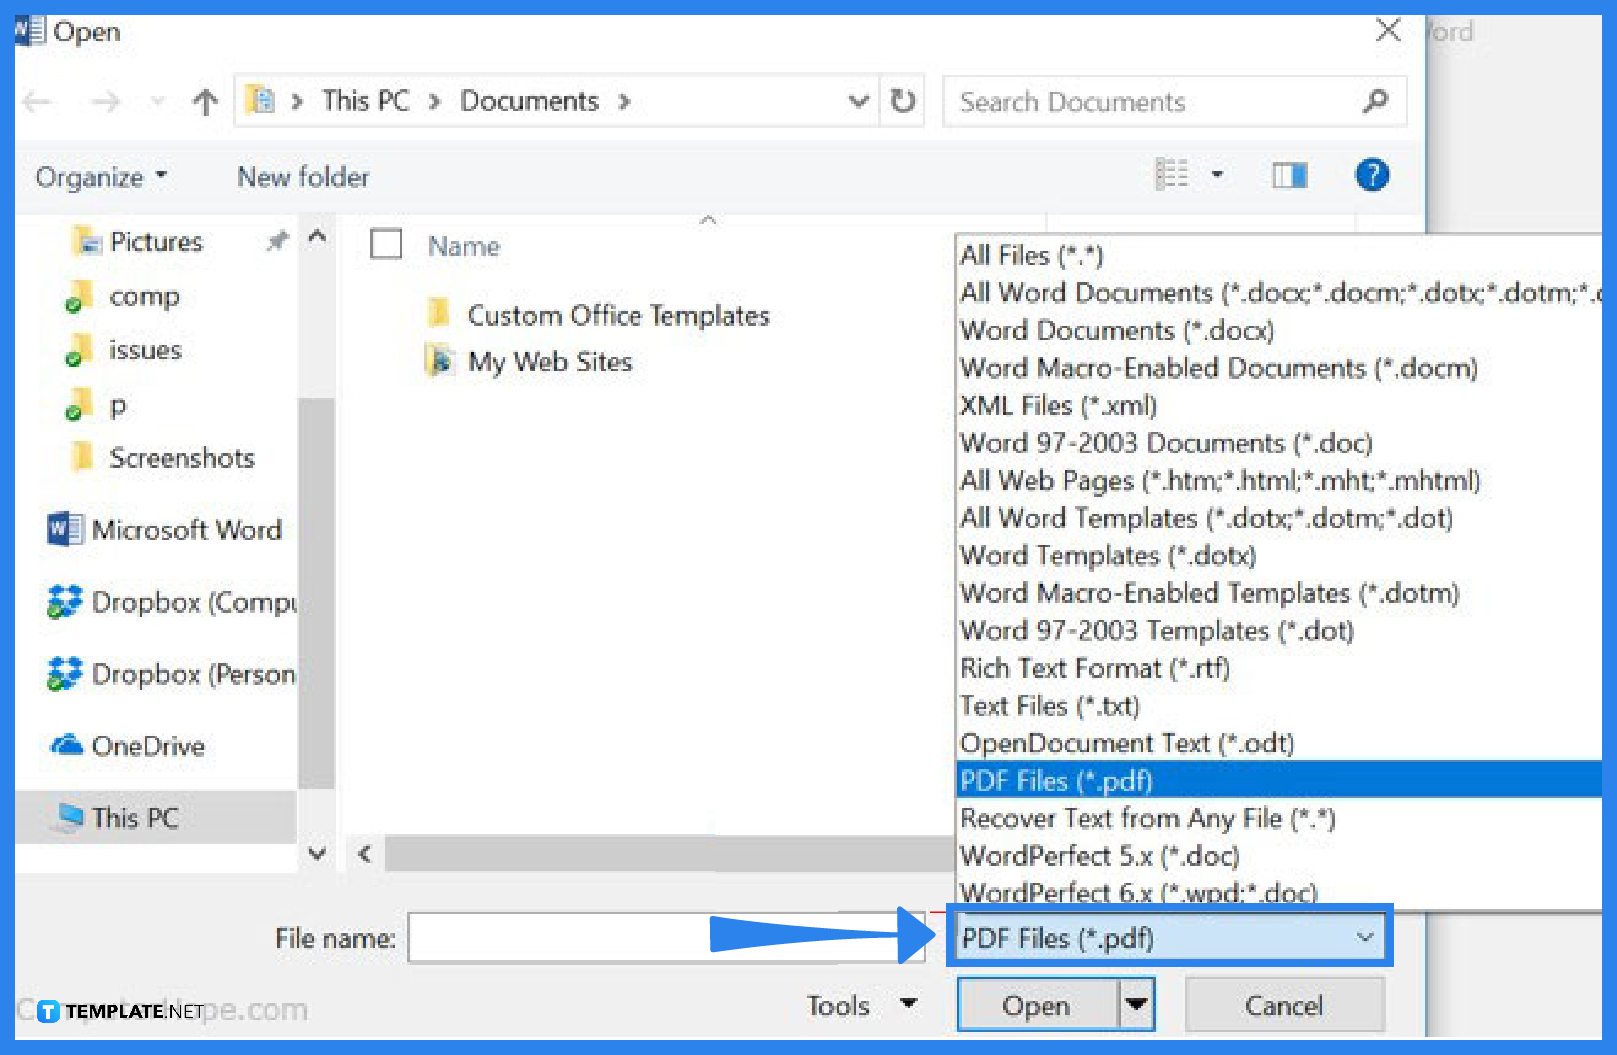Refresh the Documents folder view
This screenshot has height=1055, width=1617.
(901, 101)
